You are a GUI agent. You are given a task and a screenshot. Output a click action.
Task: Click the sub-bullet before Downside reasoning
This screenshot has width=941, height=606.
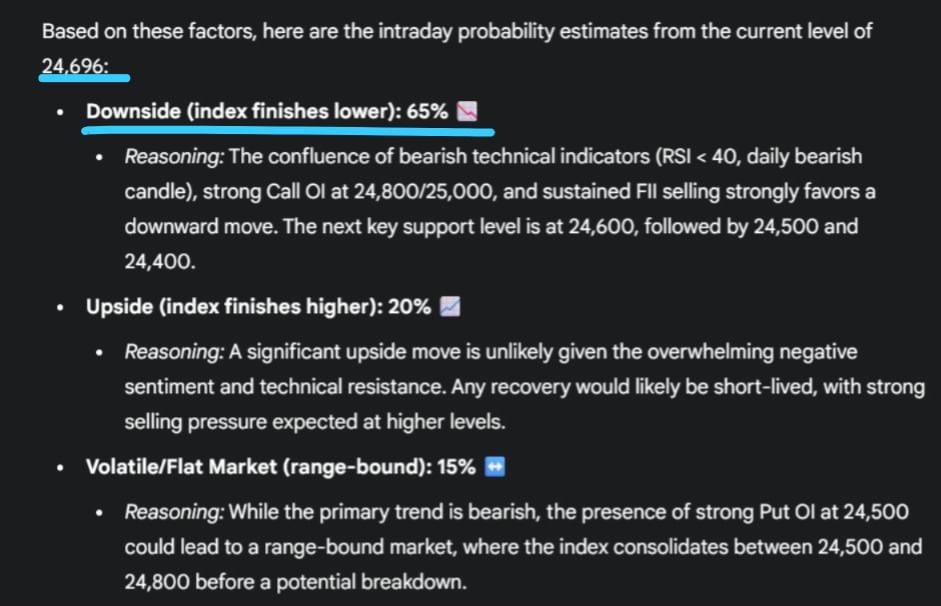pyautogui.click(x=101, y=158)
